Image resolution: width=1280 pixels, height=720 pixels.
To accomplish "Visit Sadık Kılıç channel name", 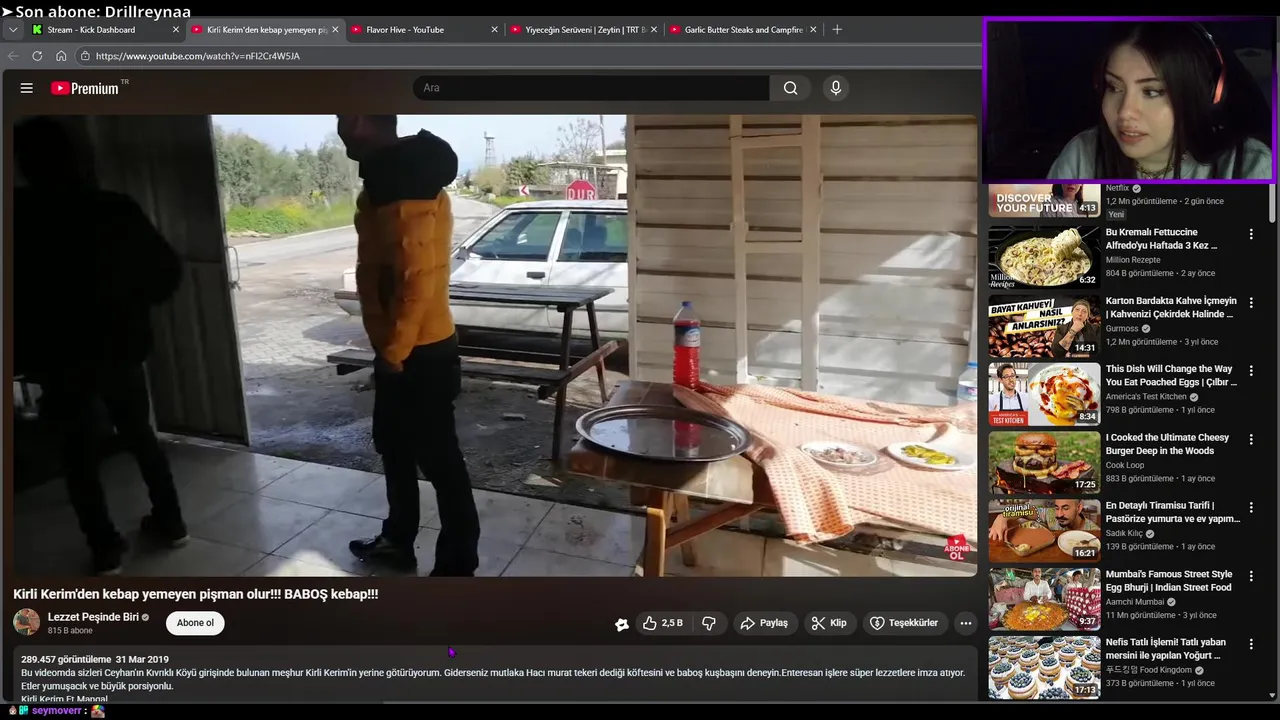I will (x=1124, y=534).
